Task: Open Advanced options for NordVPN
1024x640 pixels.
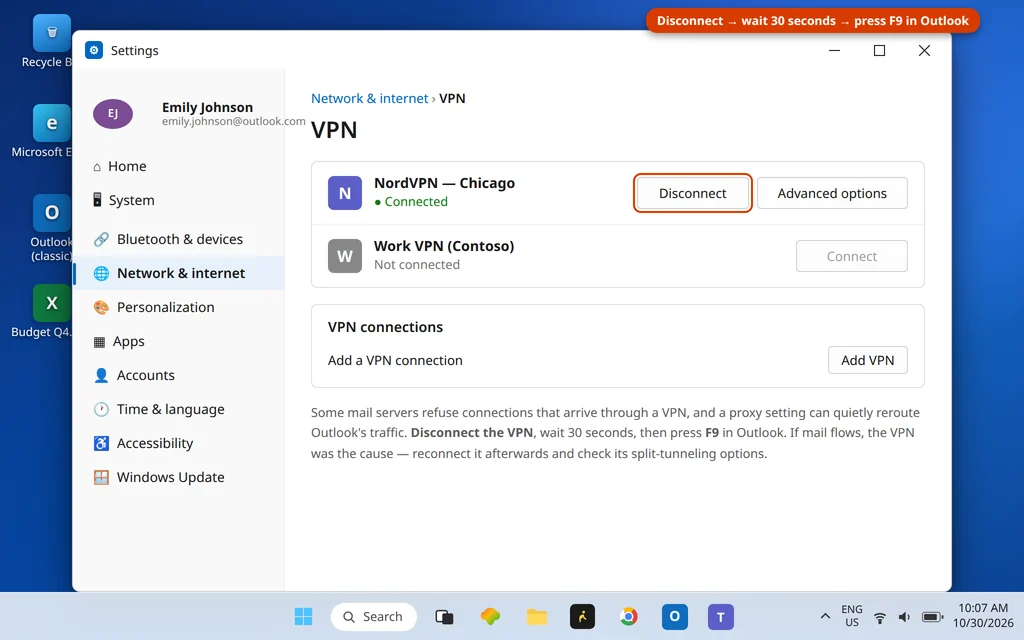Action: click(832, 193)
